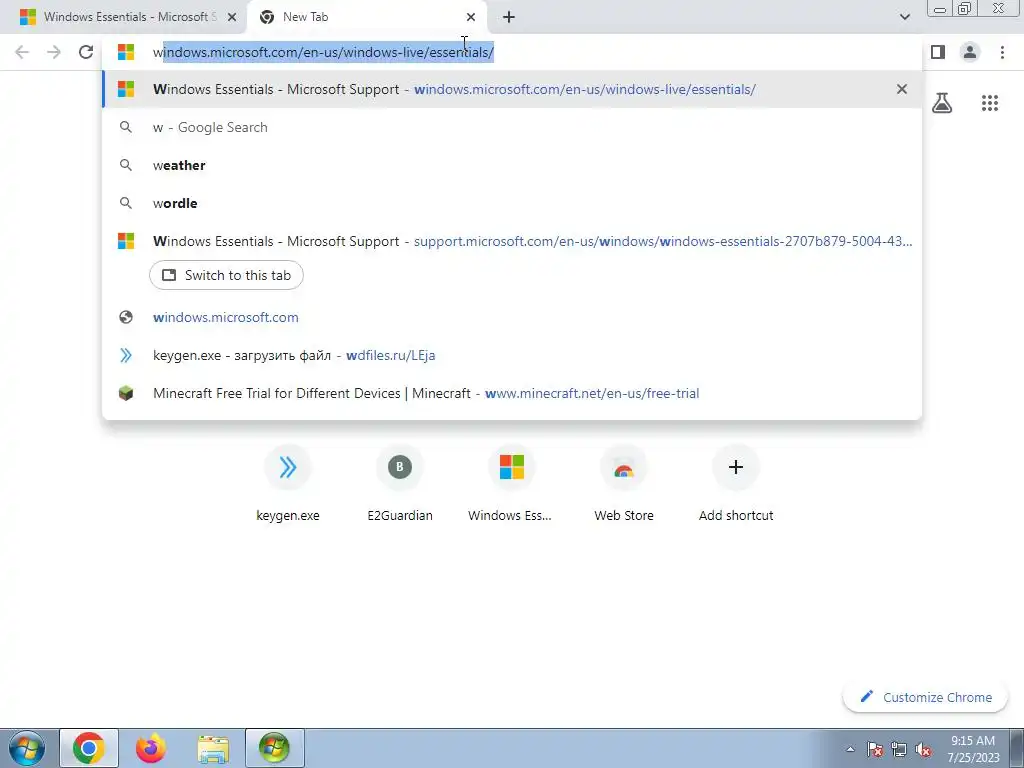The image size is (1024, 768).
Task: Click the Switch to this tab button
Action: [x=226, y=275]
